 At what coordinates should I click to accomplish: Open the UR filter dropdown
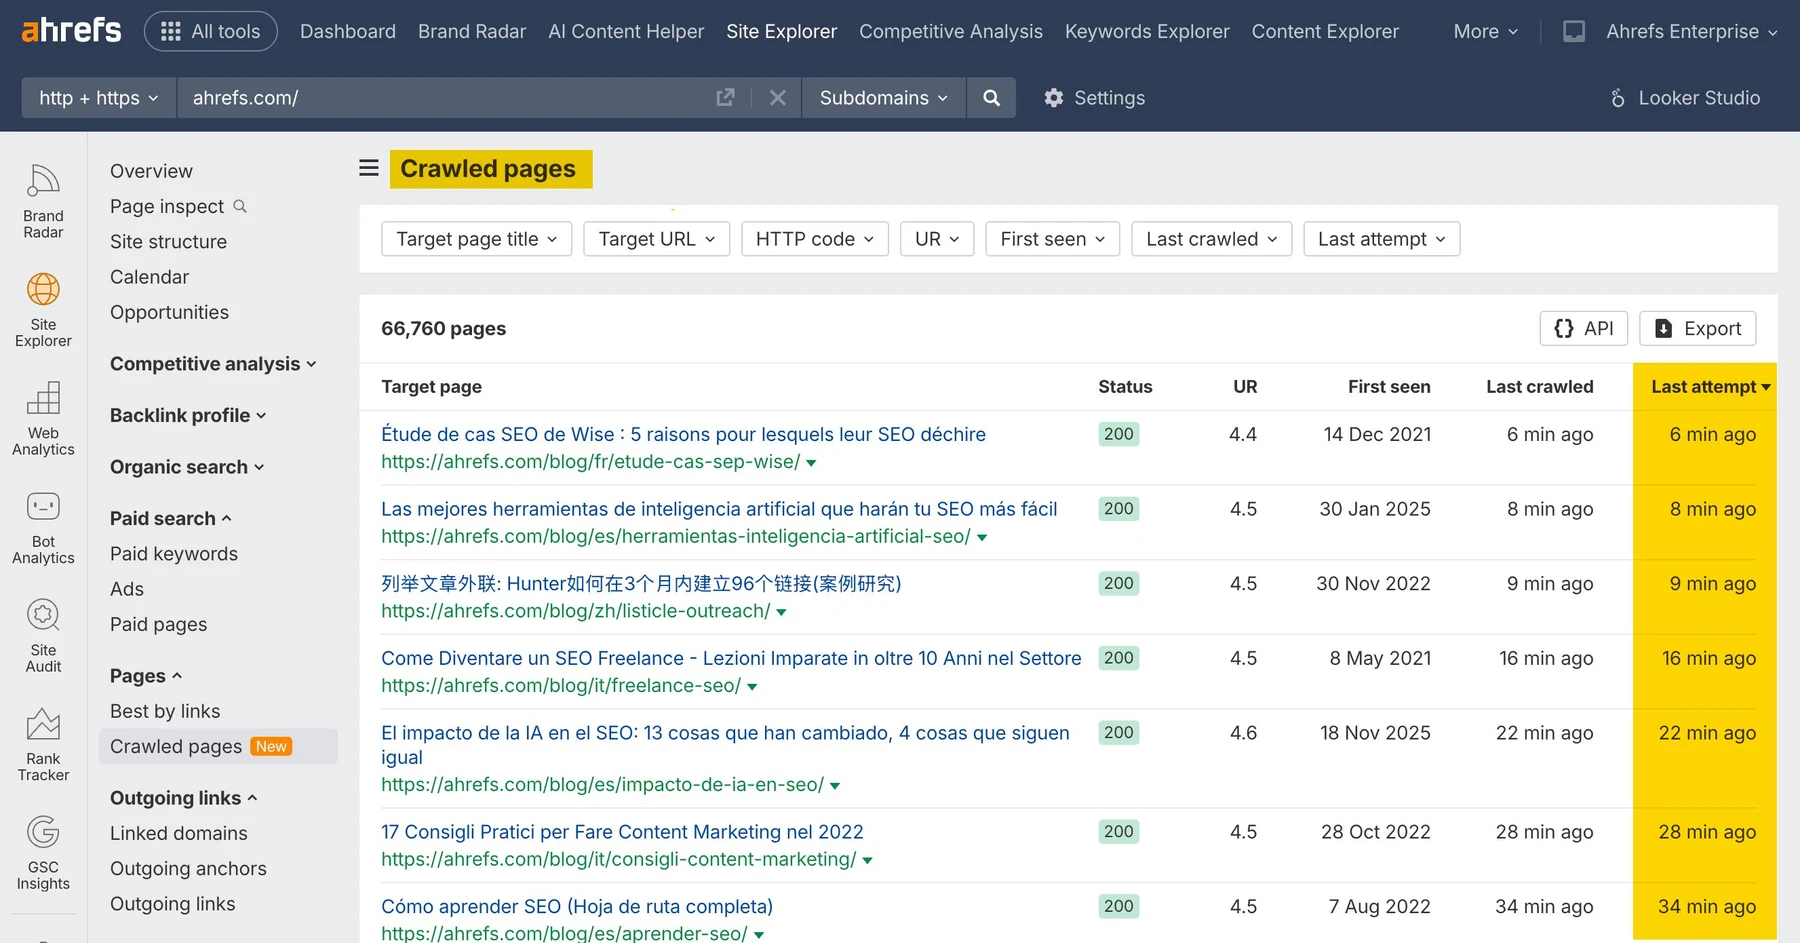tap(937, 239)
